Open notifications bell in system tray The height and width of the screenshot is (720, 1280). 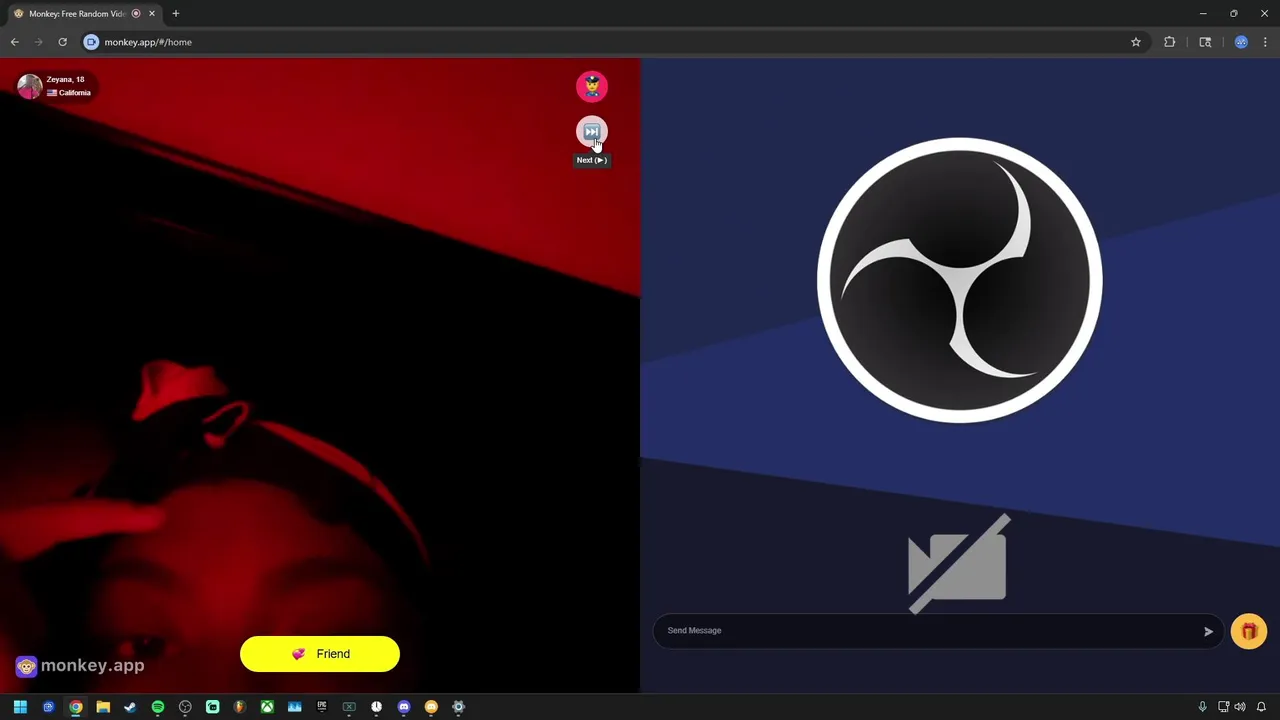(1261, 707)
